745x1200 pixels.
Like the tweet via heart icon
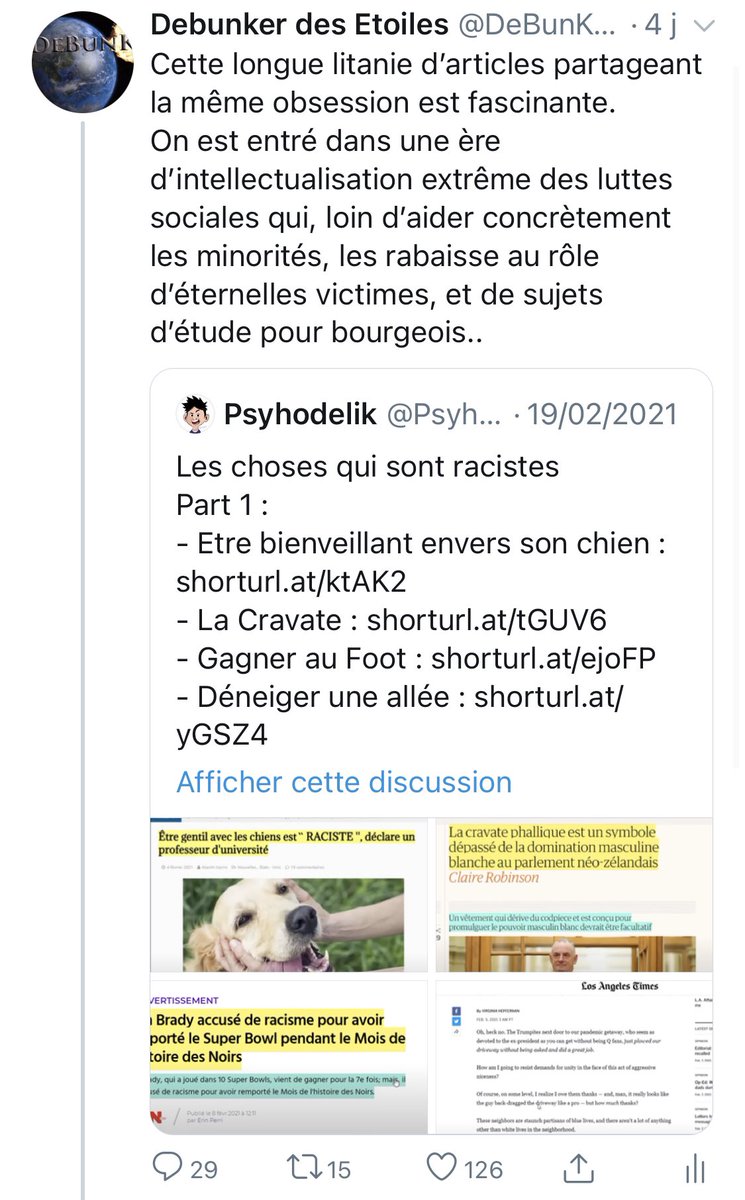440,1165
